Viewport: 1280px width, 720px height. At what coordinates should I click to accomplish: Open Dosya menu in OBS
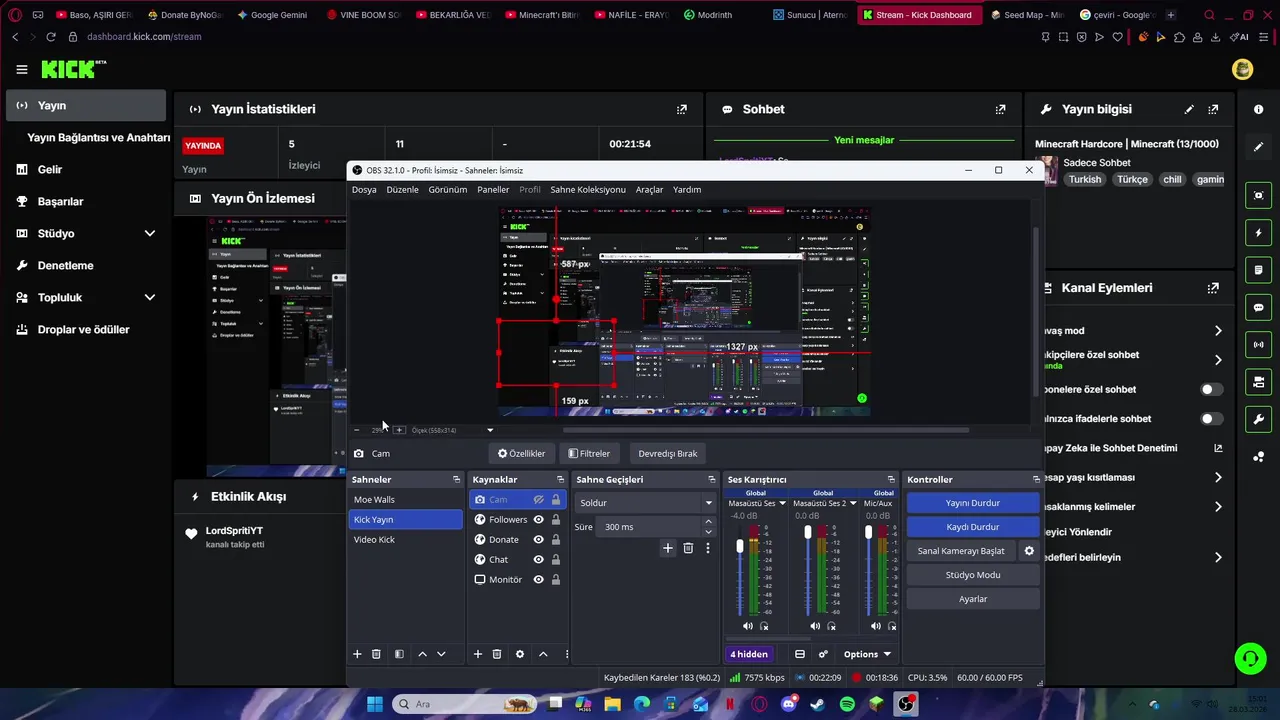(x=364, y=189)
